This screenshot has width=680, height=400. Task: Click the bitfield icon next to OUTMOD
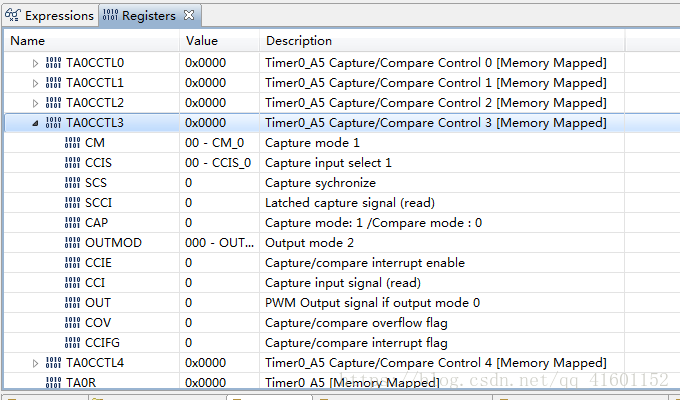tap(72, 243)
